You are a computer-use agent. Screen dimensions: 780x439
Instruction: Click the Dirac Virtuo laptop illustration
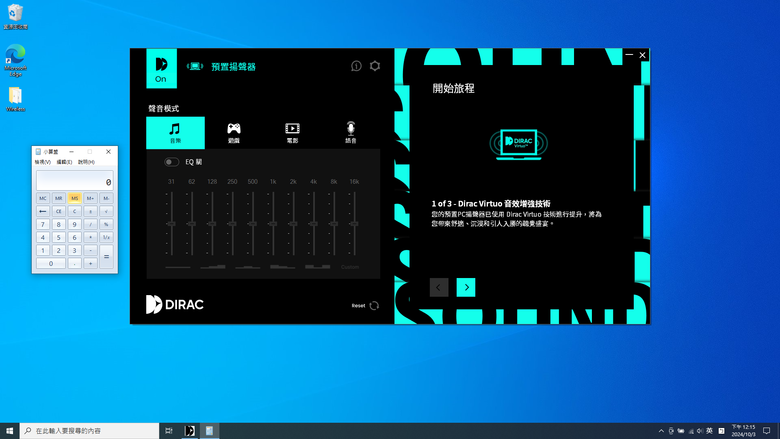[x=518, y=144]
